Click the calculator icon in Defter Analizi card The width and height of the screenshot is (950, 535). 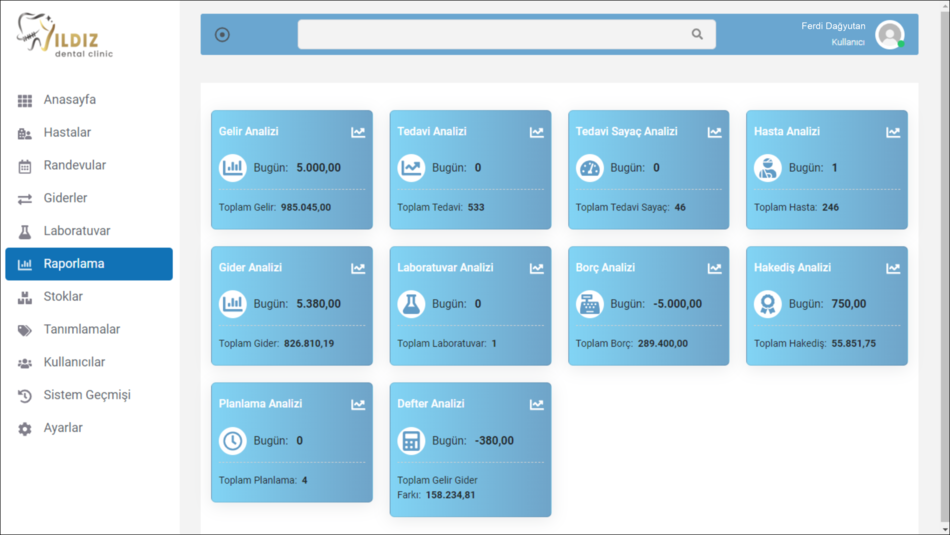[x=411, y=440]
